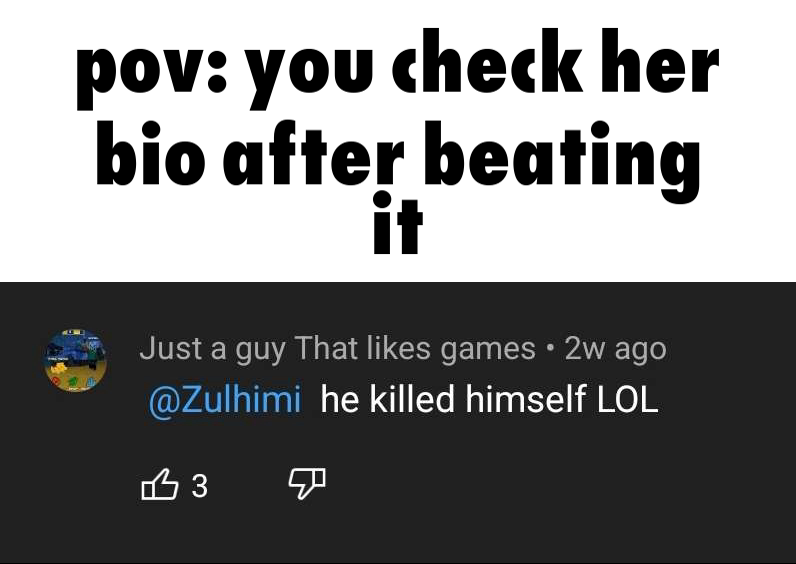Click the word 'LOL' in the comment
Screen dimensions: 796x564
[x=627, y=399]
